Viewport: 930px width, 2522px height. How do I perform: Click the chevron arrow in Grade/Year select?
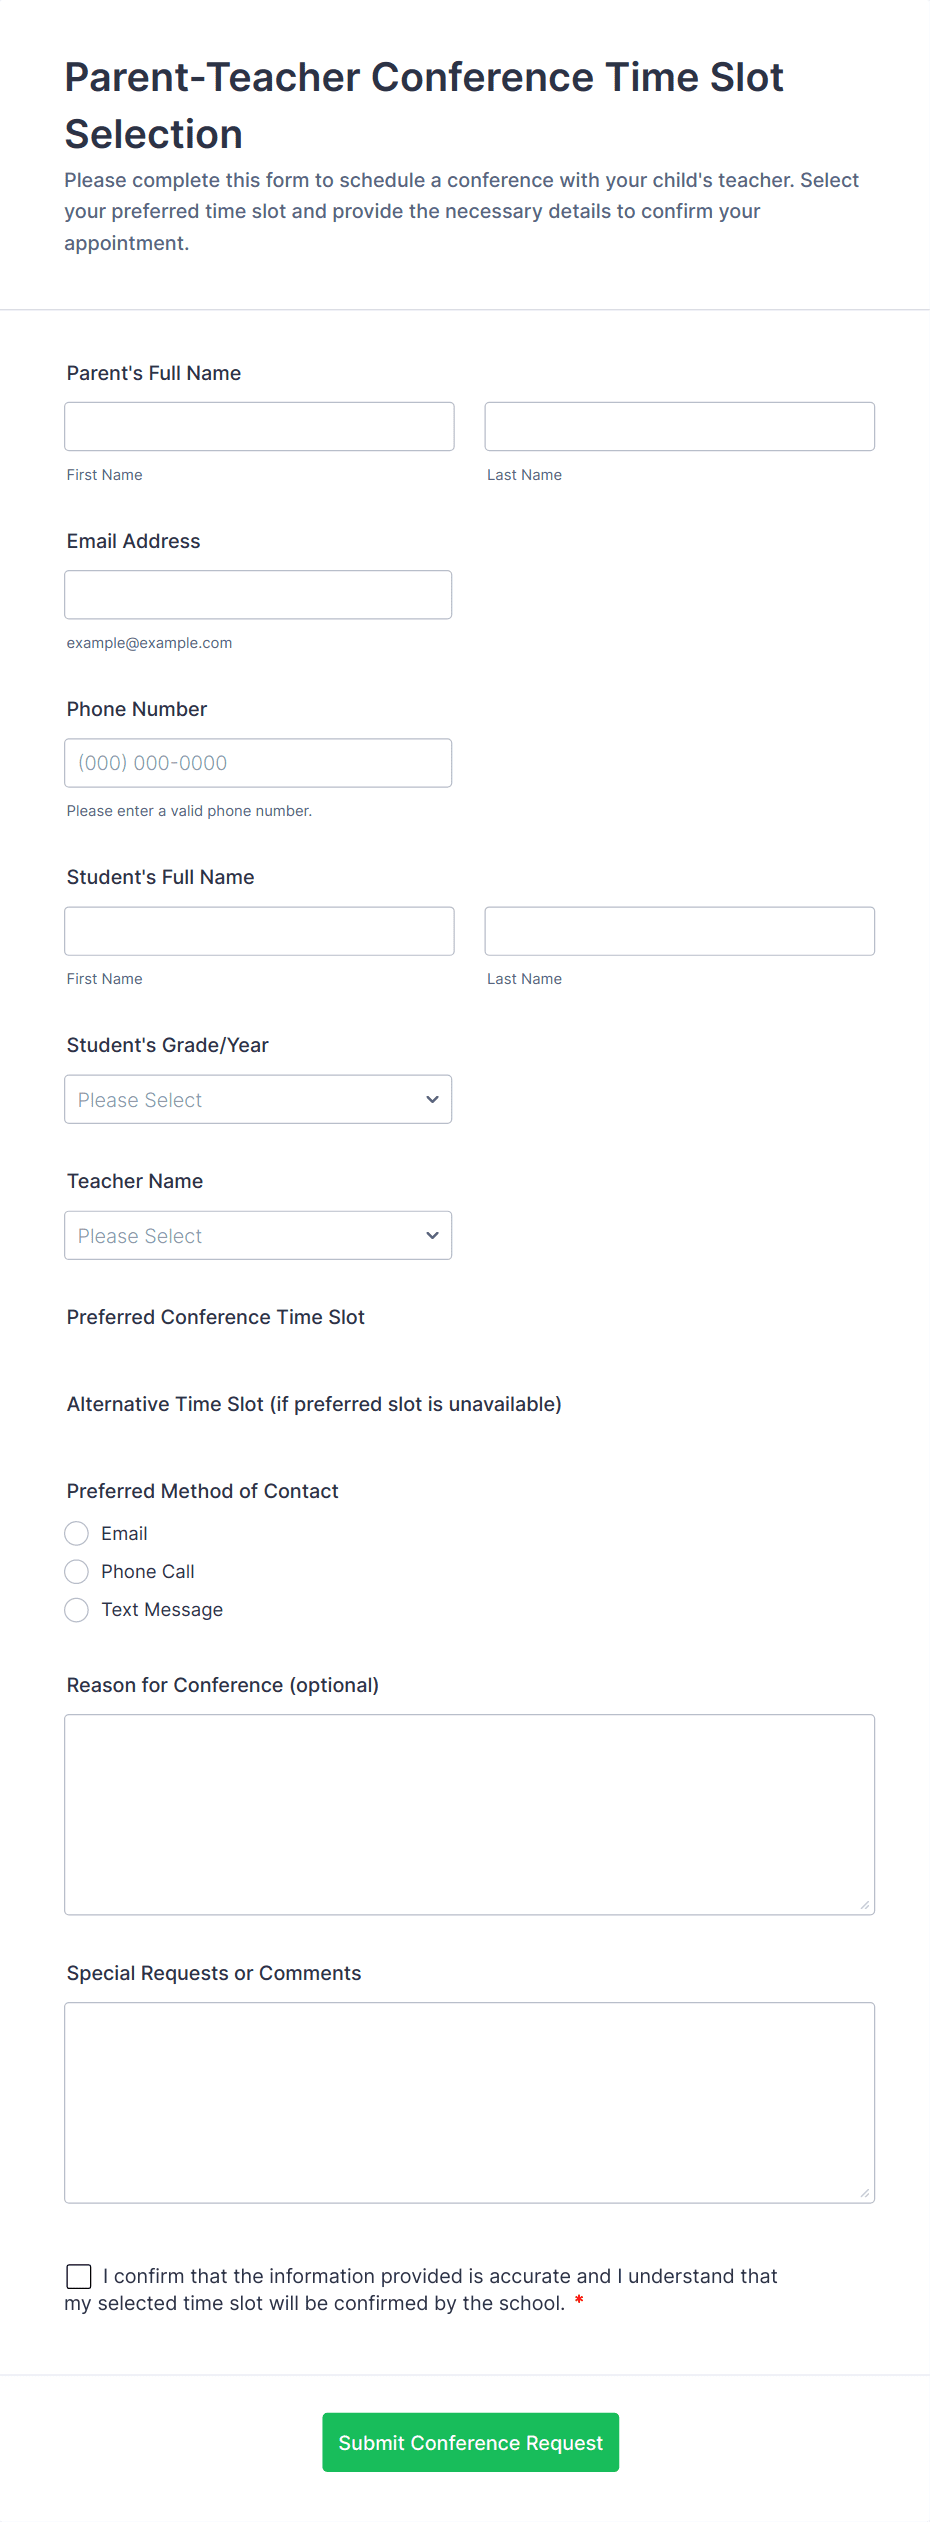432,1099
